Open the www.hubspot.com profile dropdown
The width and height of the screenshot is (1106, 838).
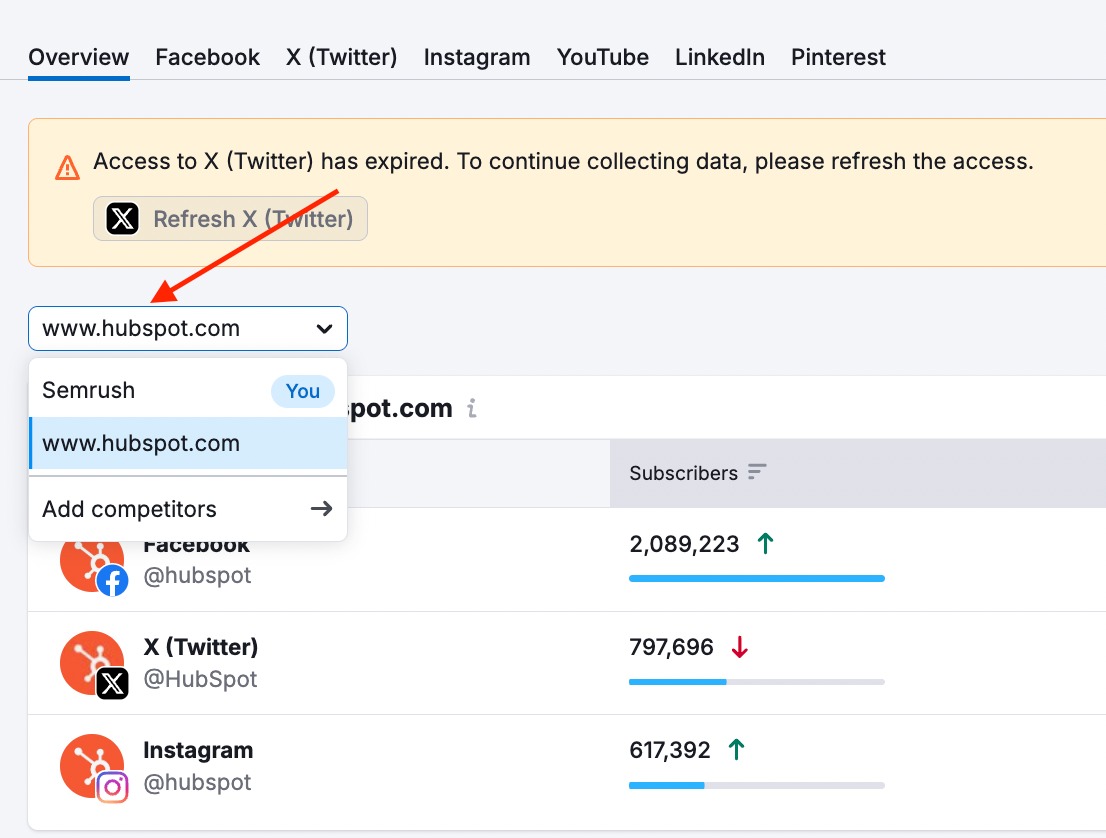(x=188, y=329)
